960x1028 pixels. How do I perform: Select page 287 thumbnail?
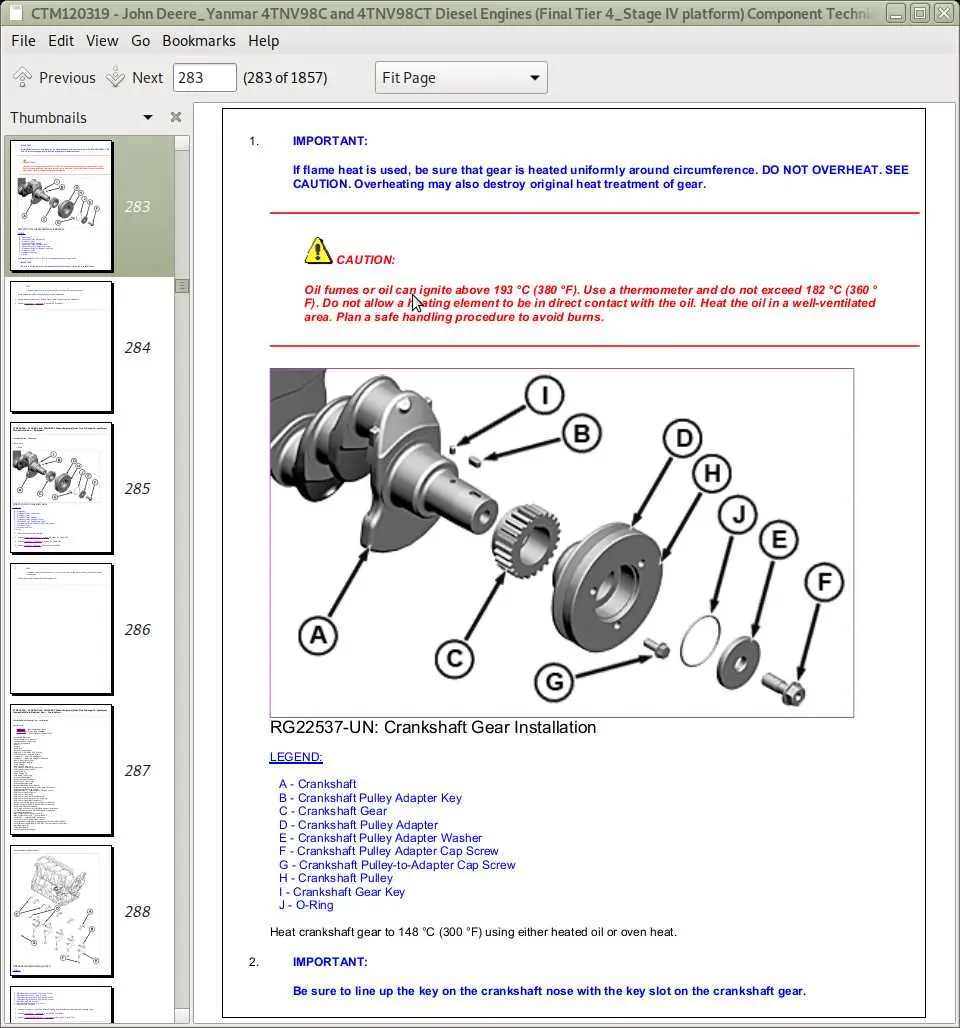[x=62, y=770]
